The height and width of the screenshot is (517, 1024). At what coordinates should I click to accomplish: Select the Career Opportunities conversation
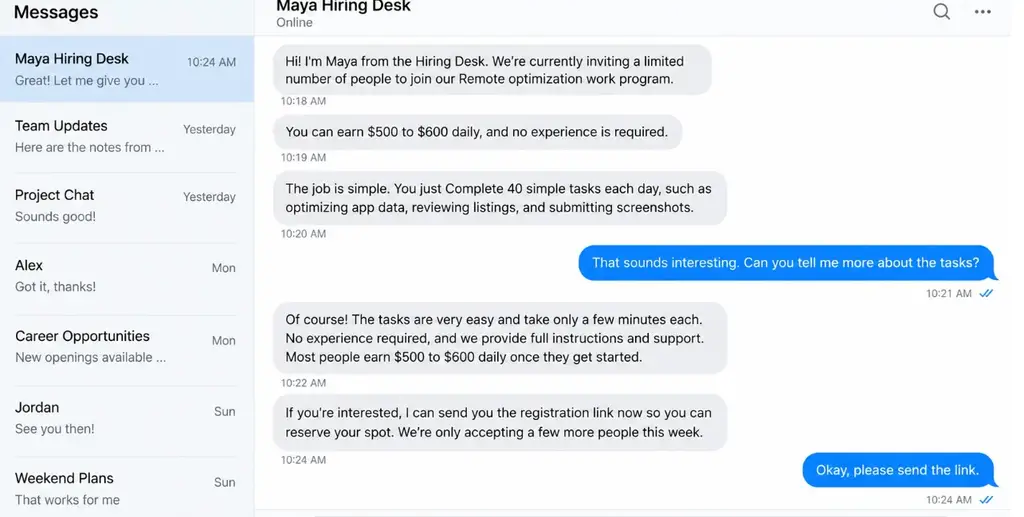pos(127,347)
